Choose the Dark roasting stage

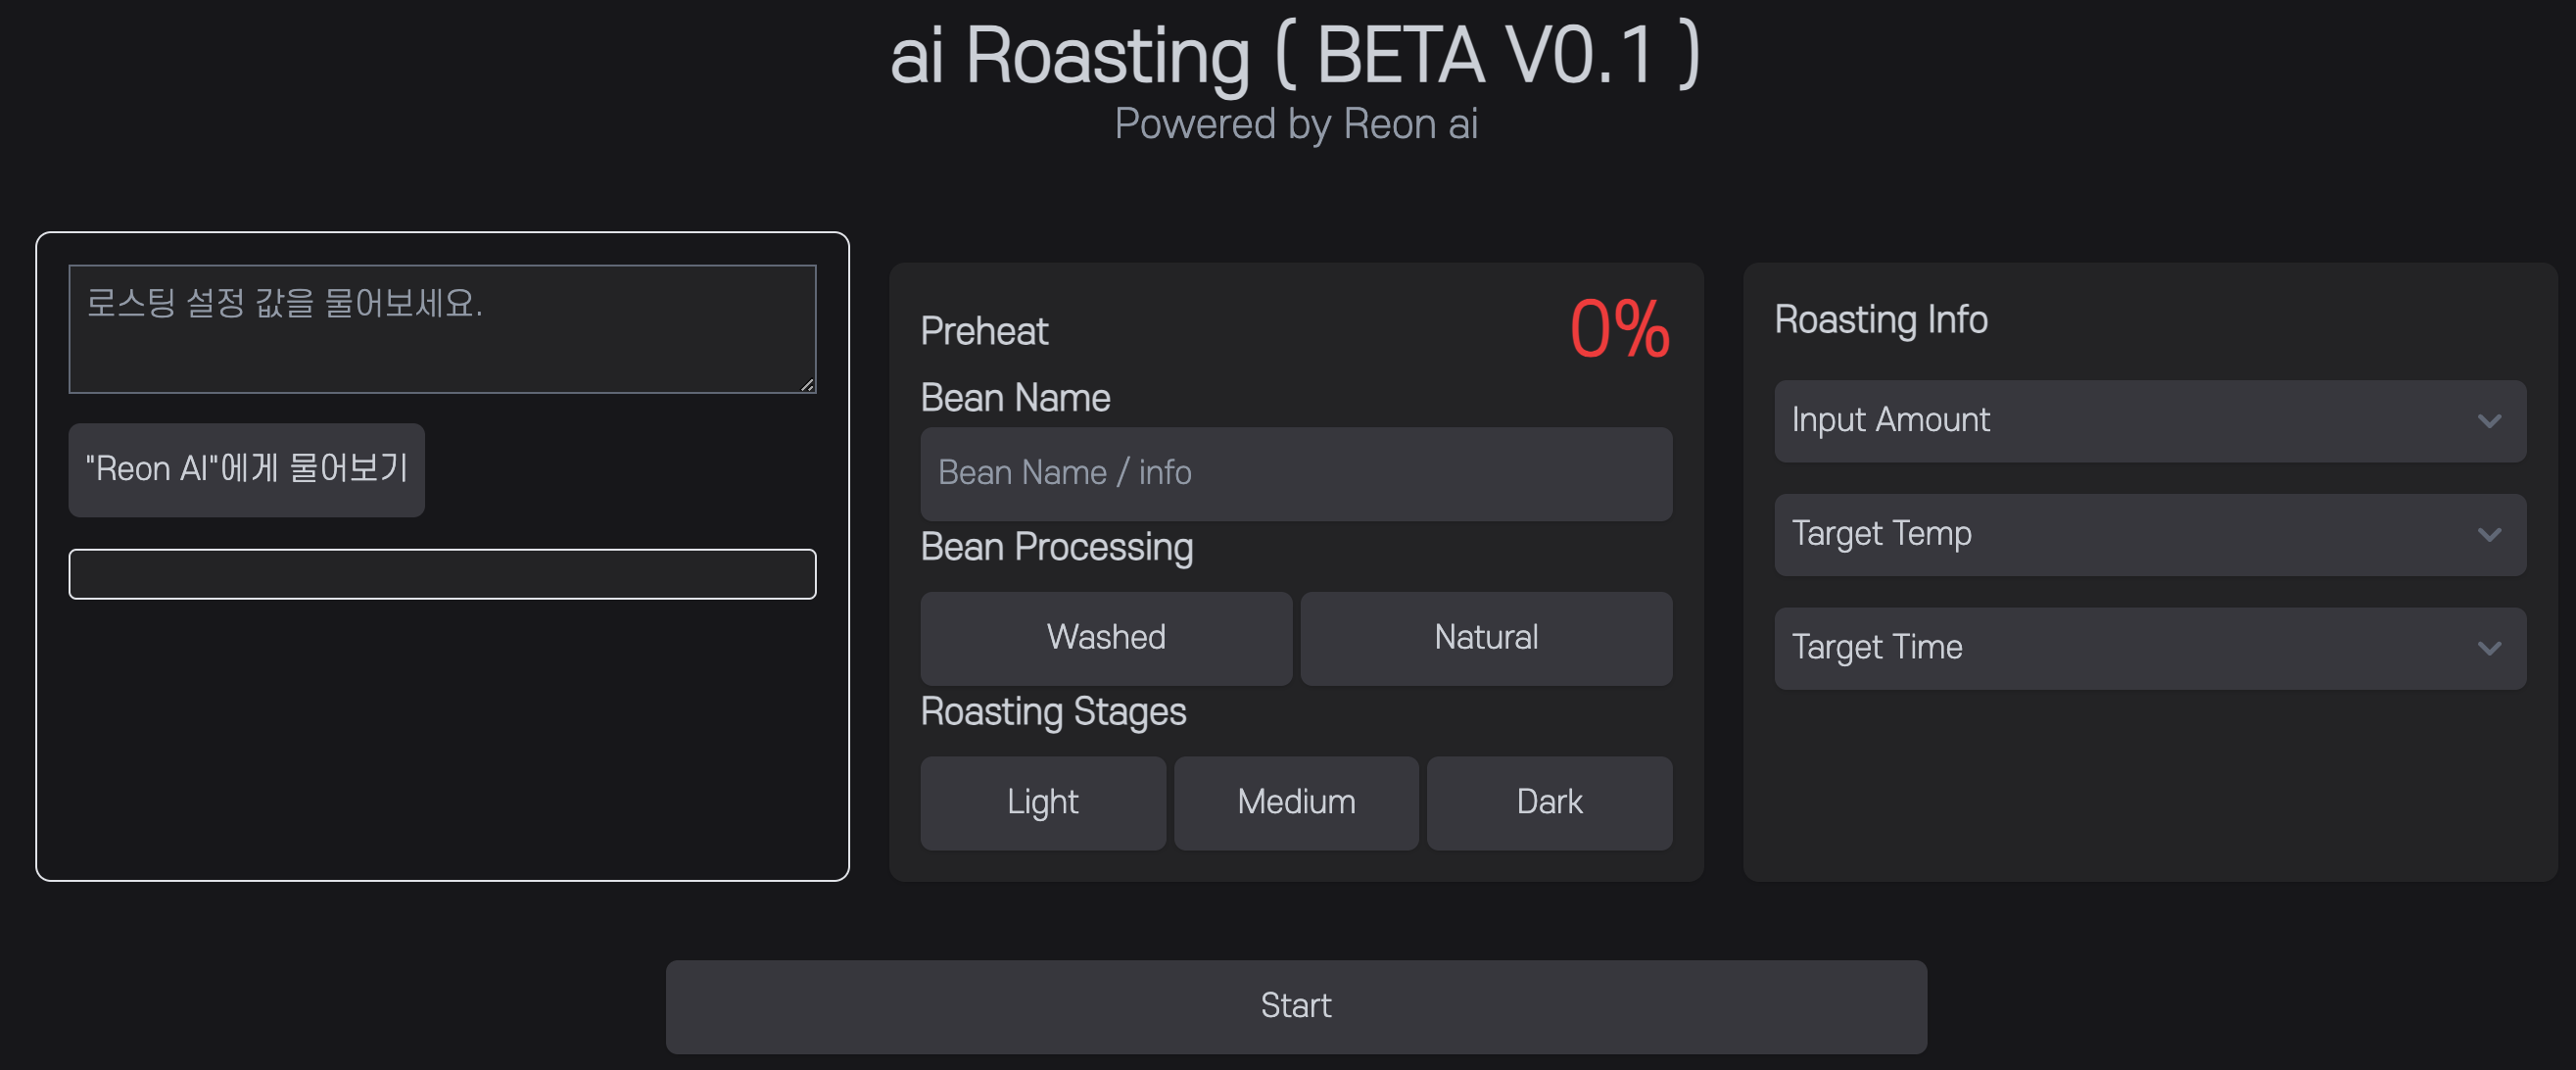1548,802
